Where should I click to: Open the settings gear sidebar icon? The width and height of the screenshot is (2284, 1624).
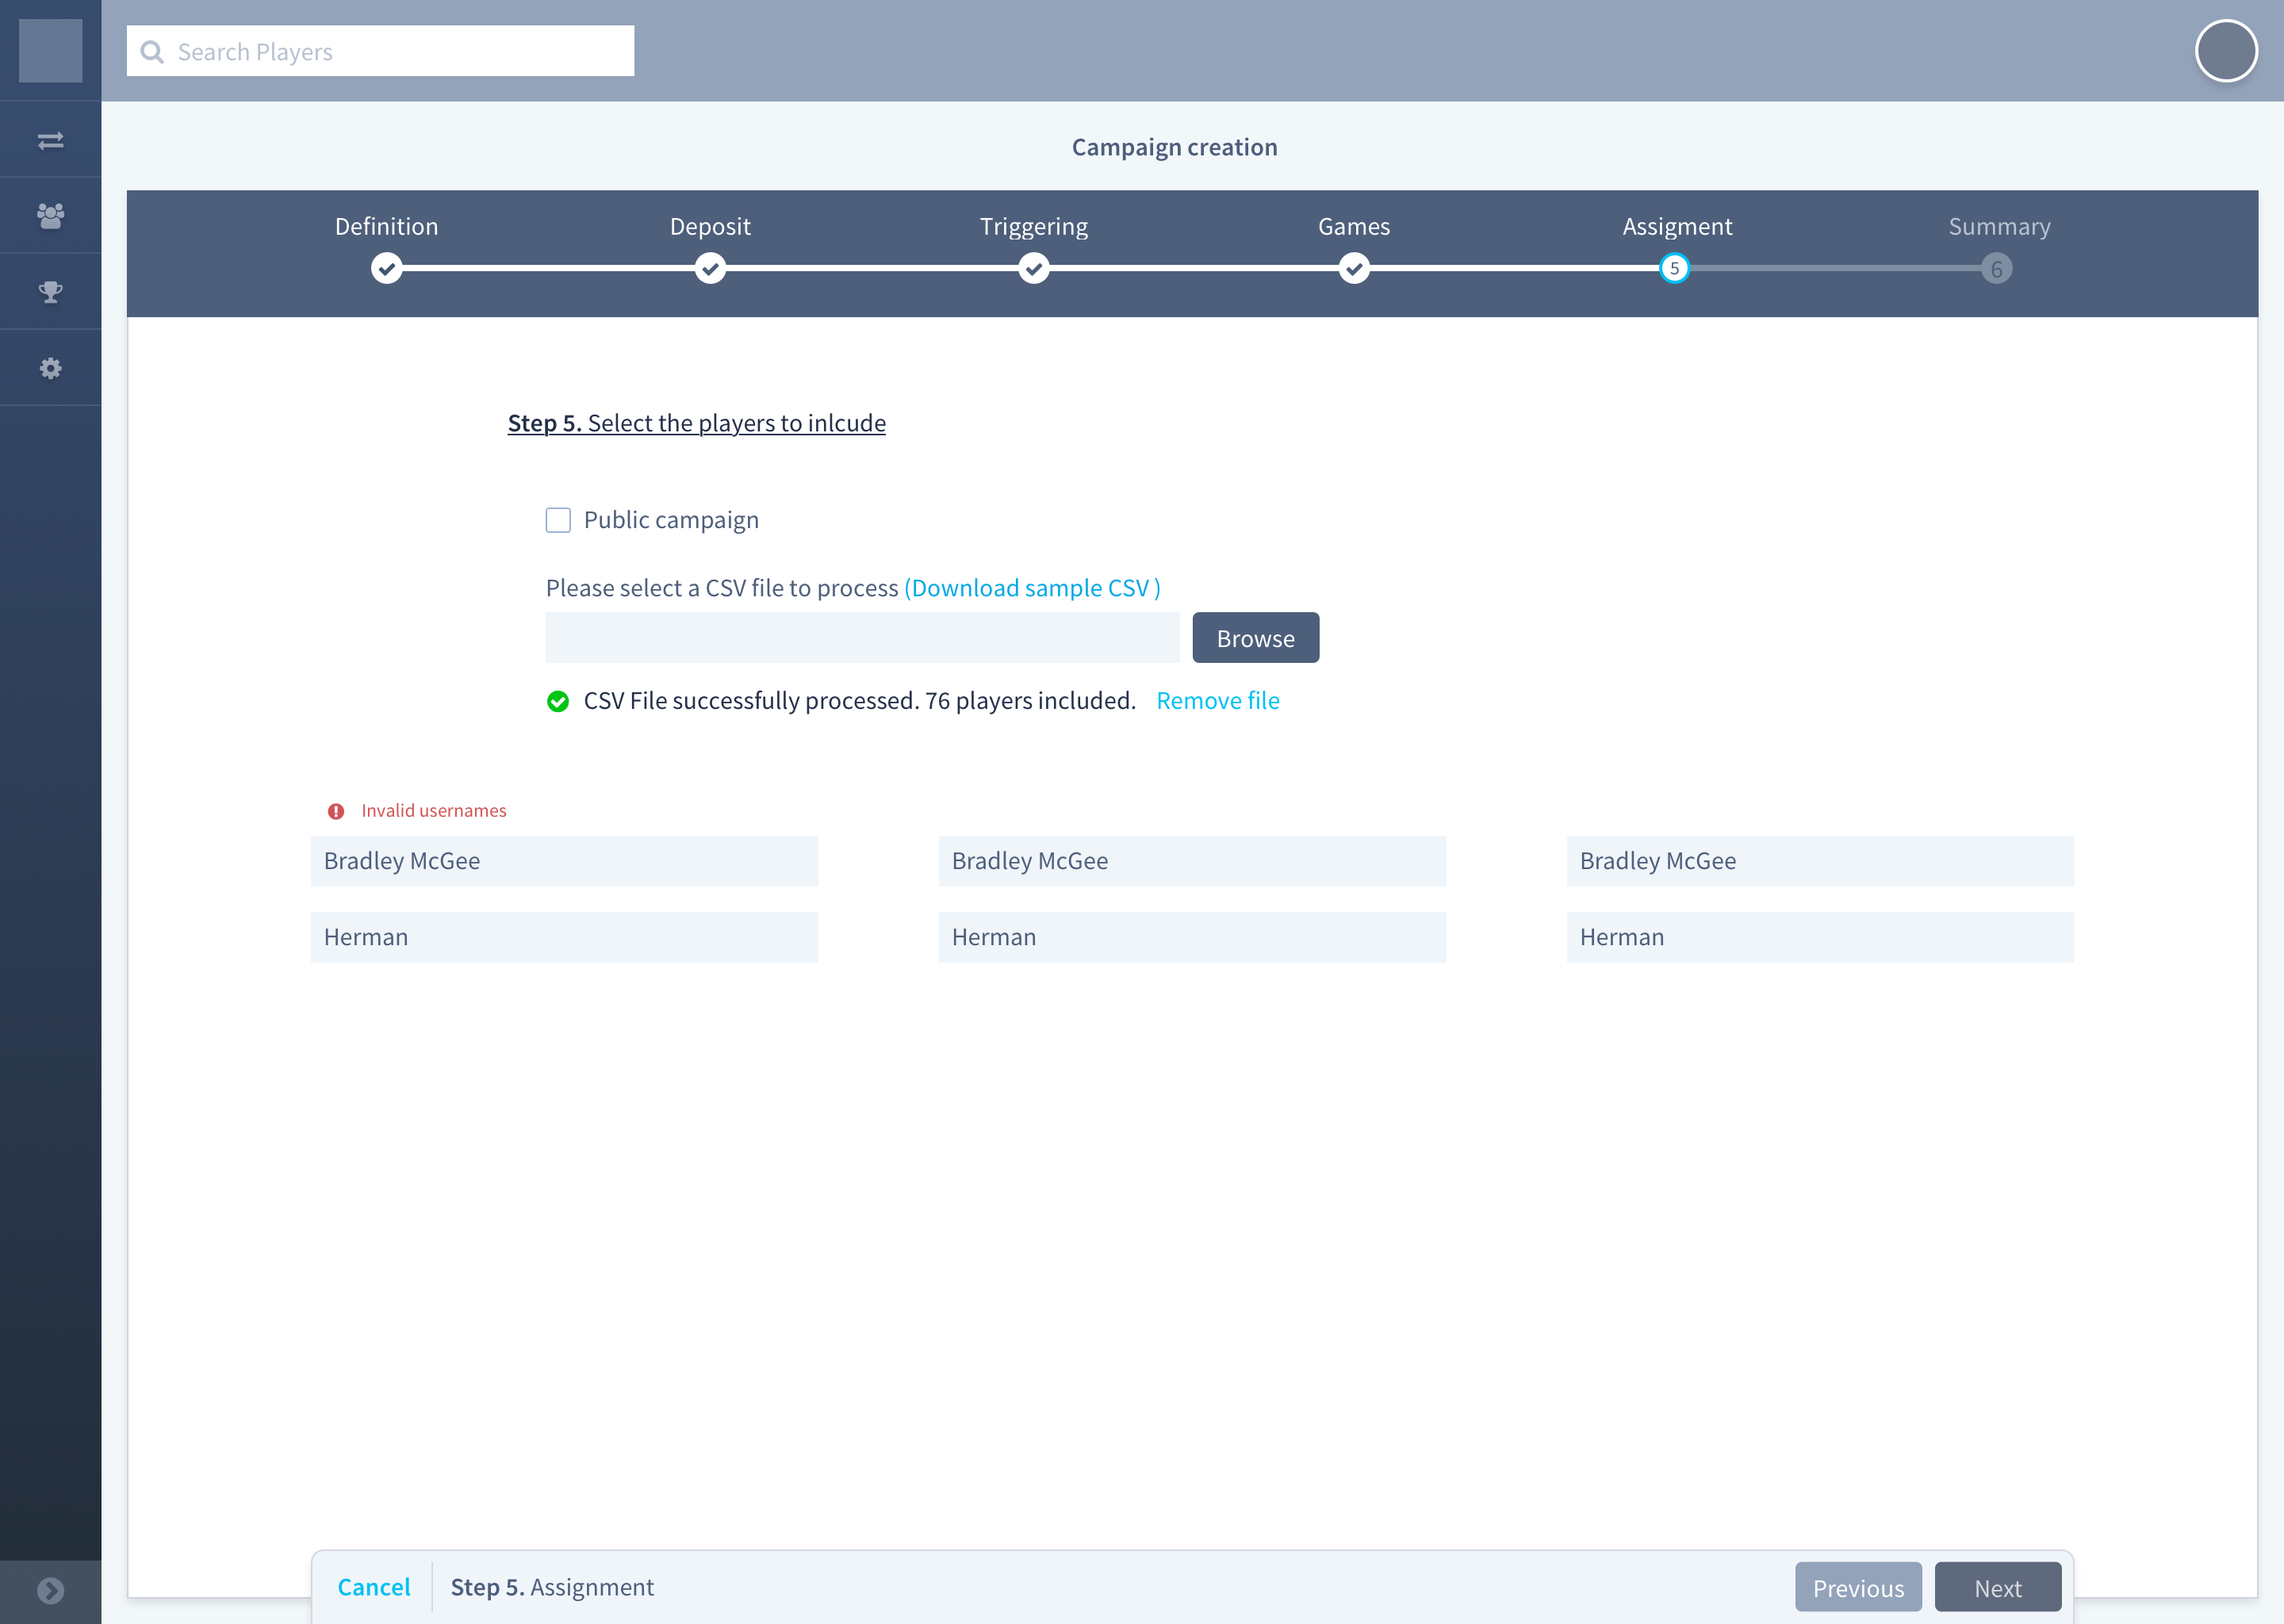pos(50,368)
